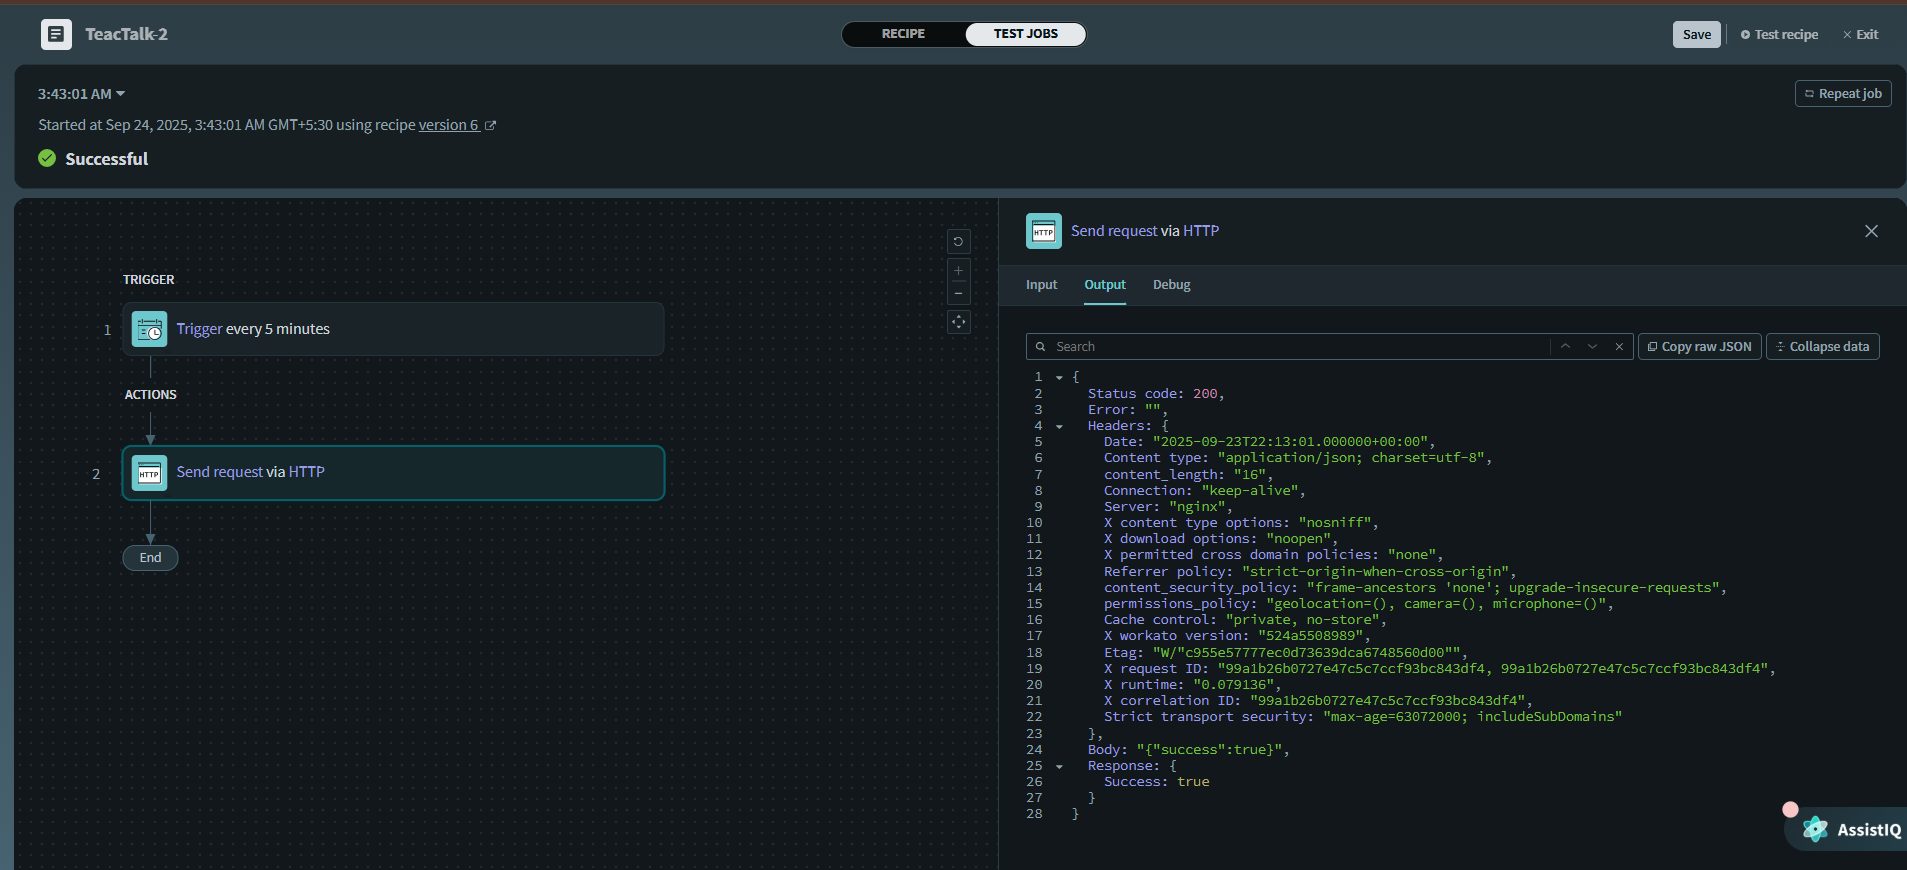This screenshot has height=870, width=1907.
Task: Zoom out on the recipe canvas
Action: point(958,294)
